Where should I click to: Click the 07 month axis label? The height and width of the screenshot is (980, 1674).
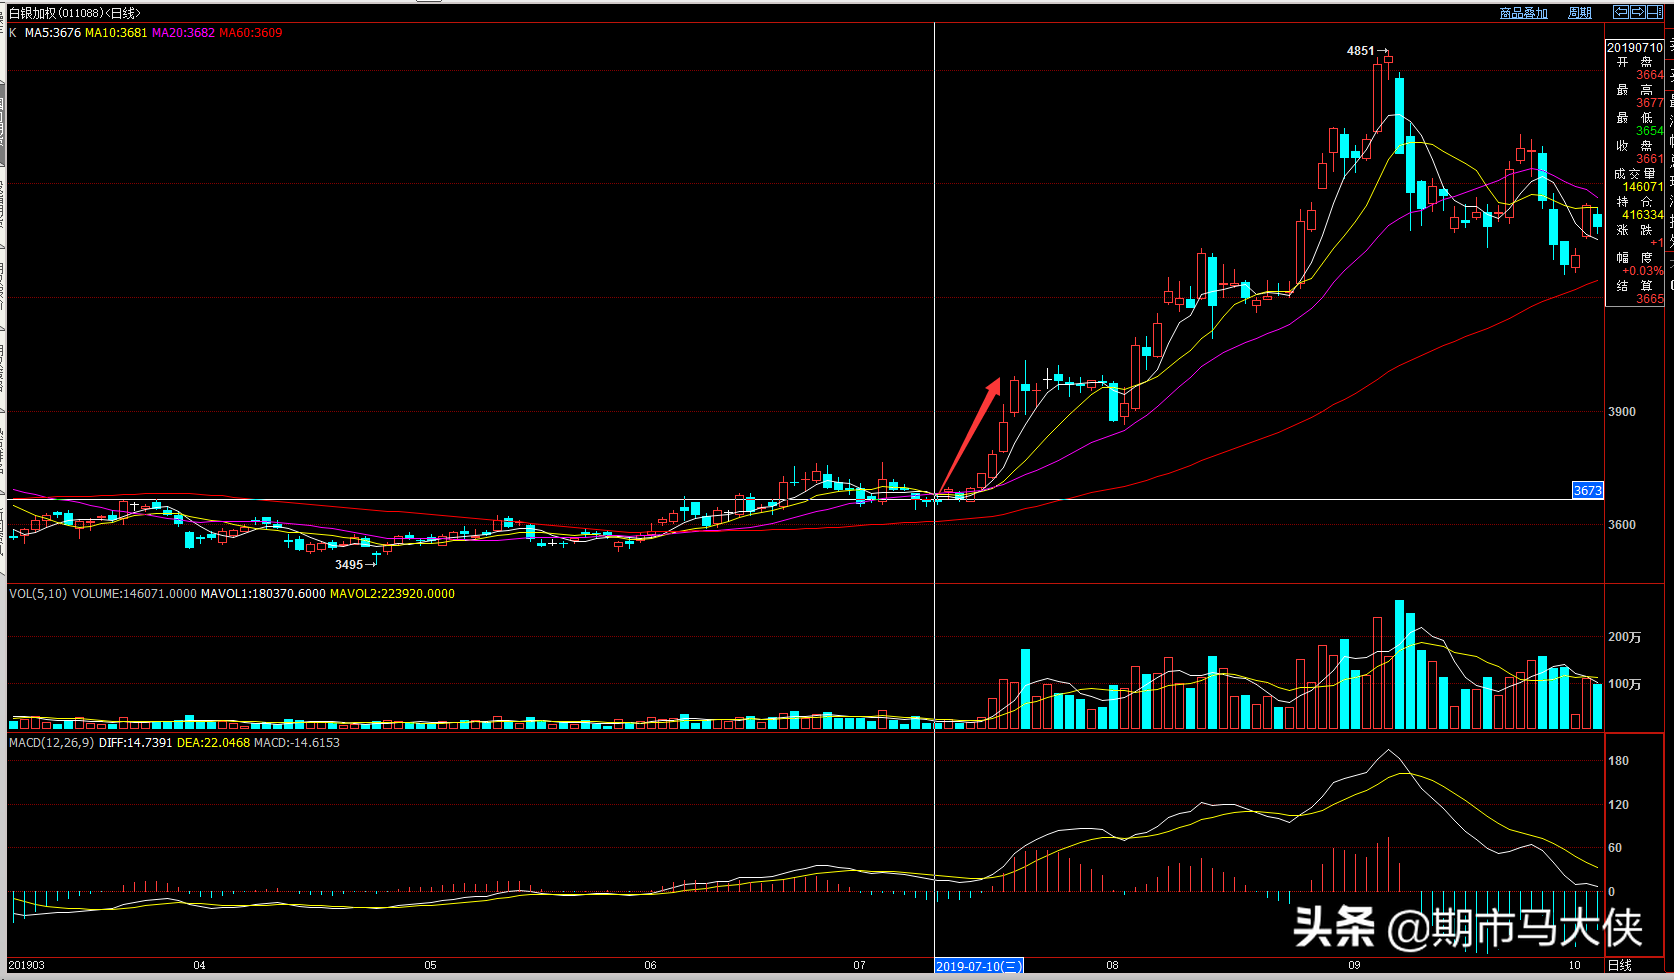859,965
